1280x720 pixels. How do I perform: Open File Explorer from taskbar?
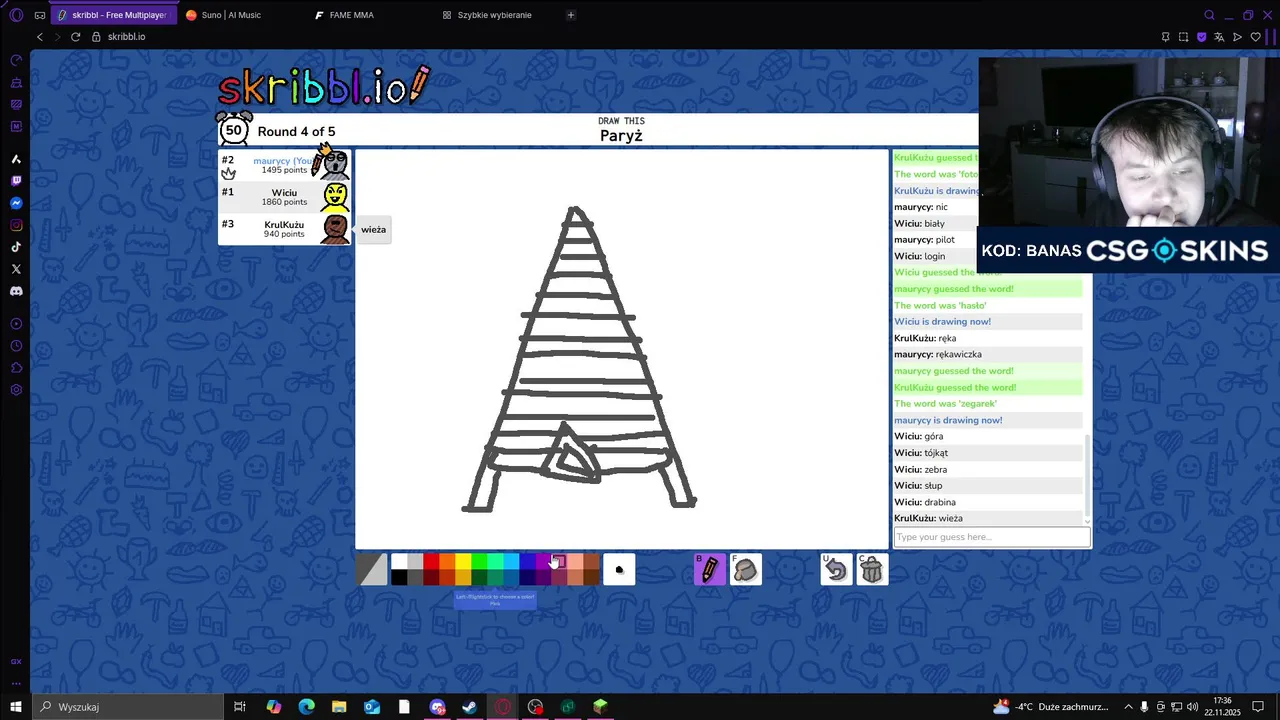[339, 707]
